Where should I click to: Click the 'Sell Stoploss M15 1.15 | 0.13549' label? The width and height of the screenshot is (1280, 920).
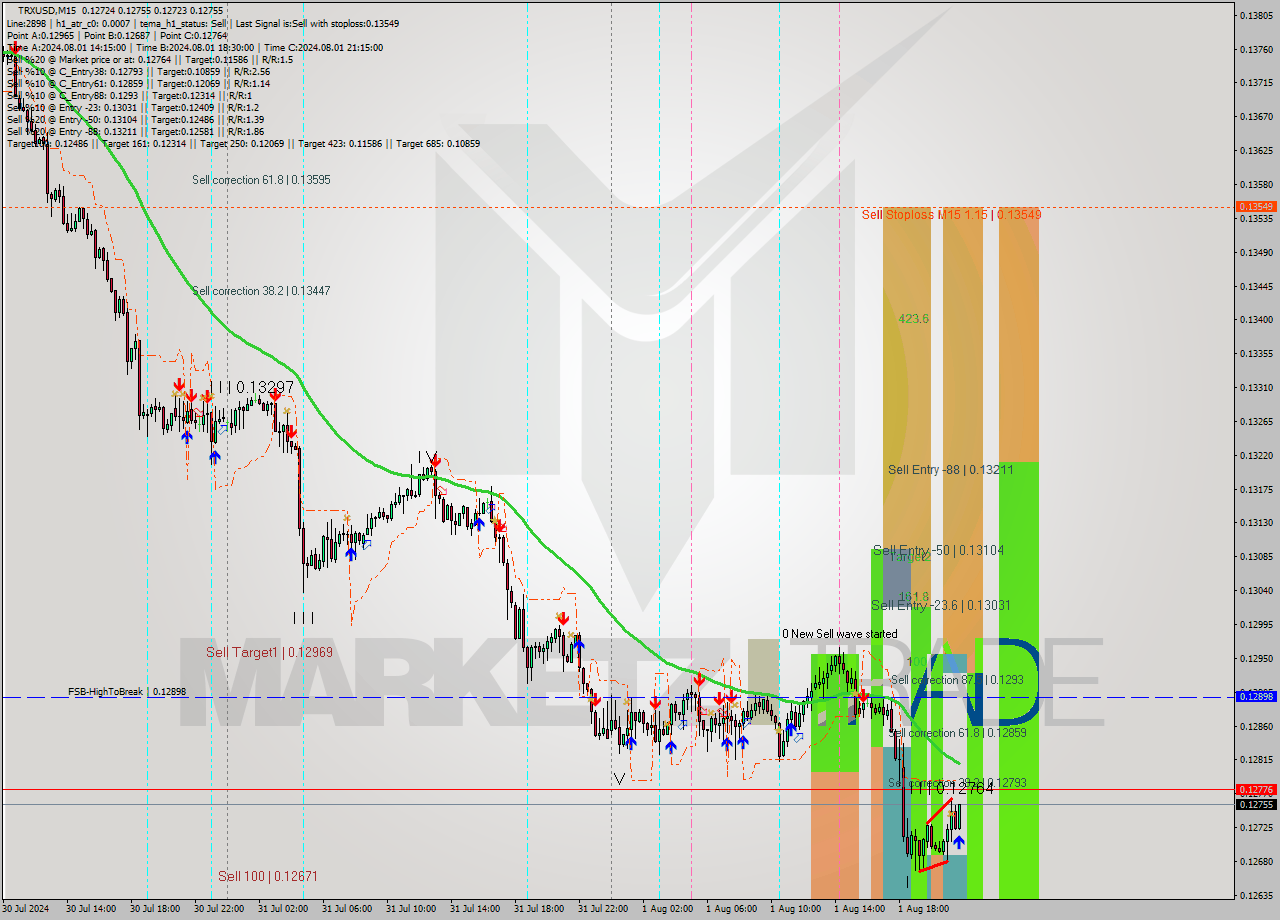tap(951, 214)
